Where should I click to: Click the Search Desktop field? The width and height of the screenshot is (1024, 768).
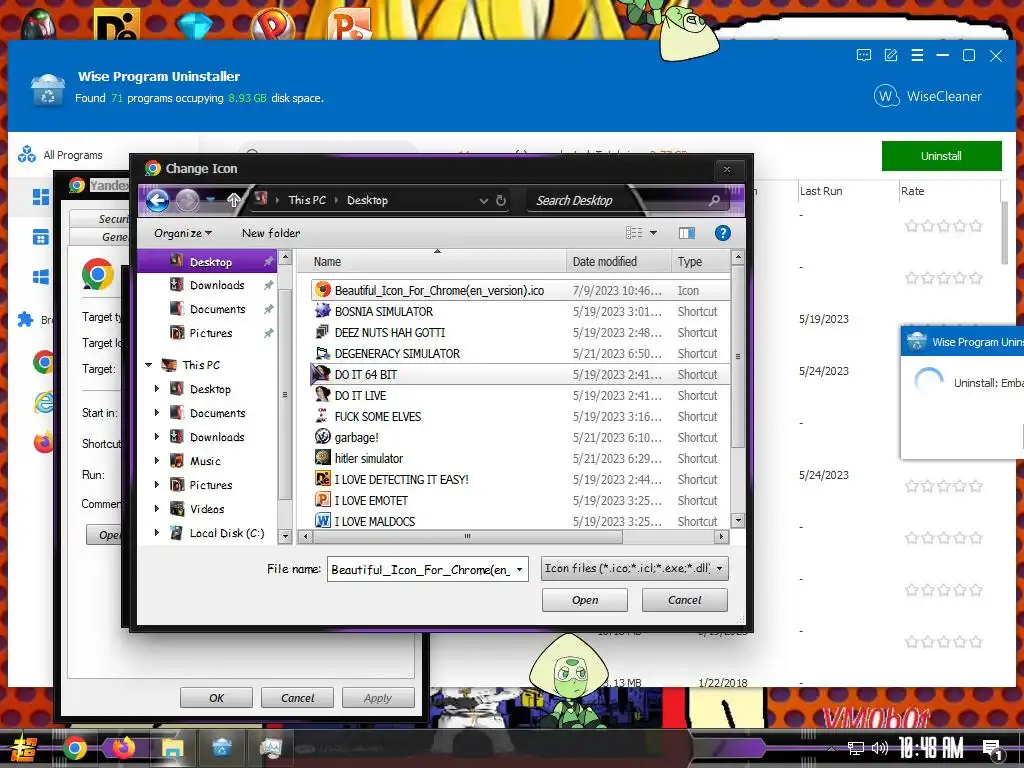click(627, 200)
